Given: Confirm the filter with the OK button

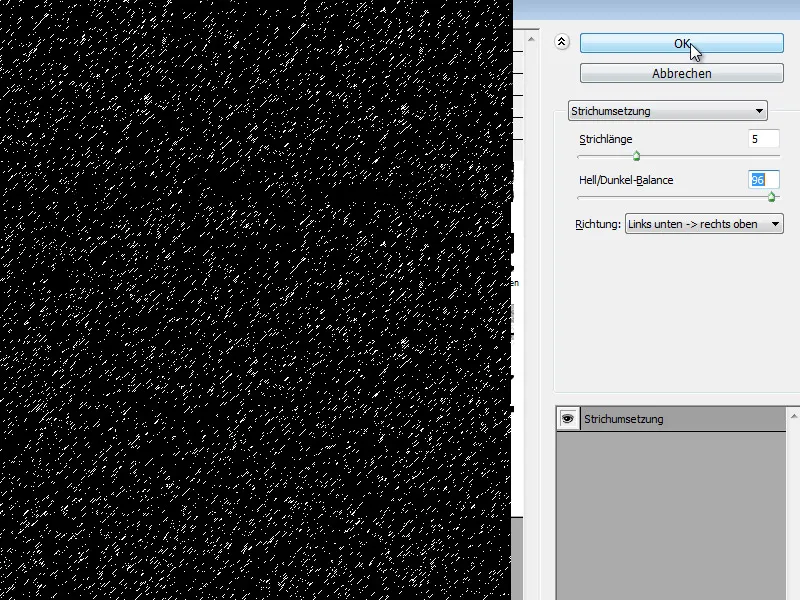Looking at the screenshot, I should [682, 43].
